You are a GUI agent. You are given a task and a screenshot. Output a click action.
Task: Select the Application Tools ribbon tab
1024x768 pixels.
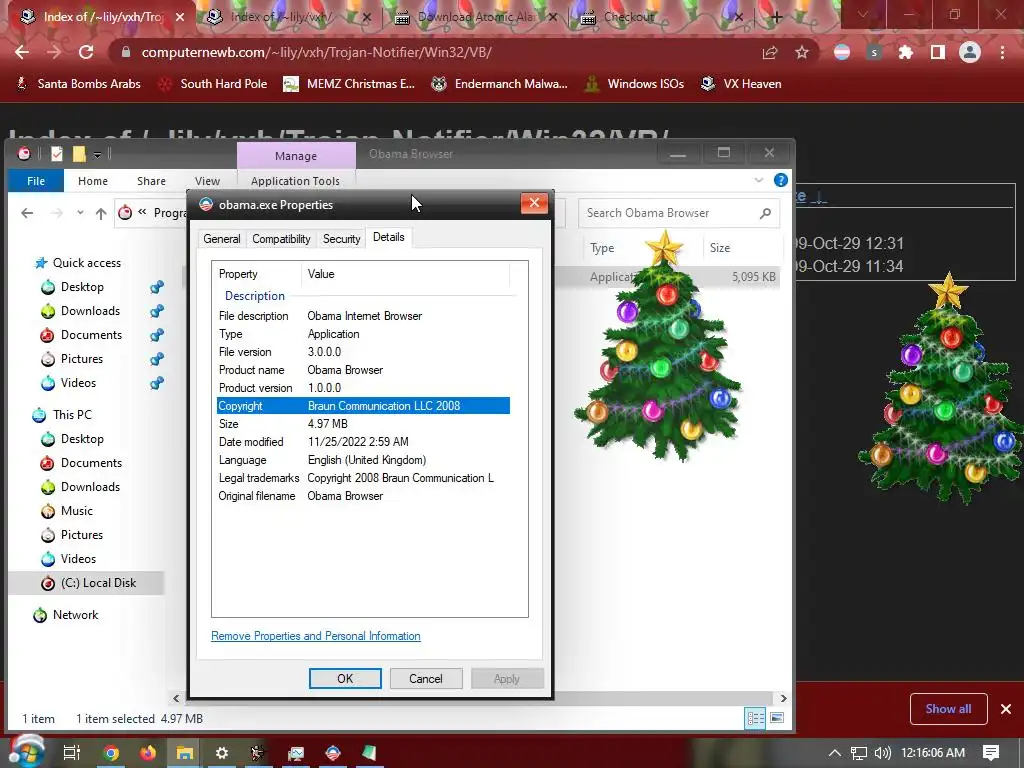pos(295,181)
